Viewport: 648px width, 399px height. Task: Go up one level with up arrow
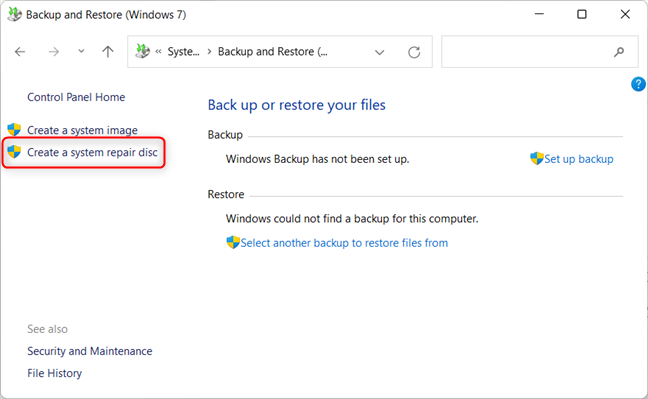click(108, 51)
